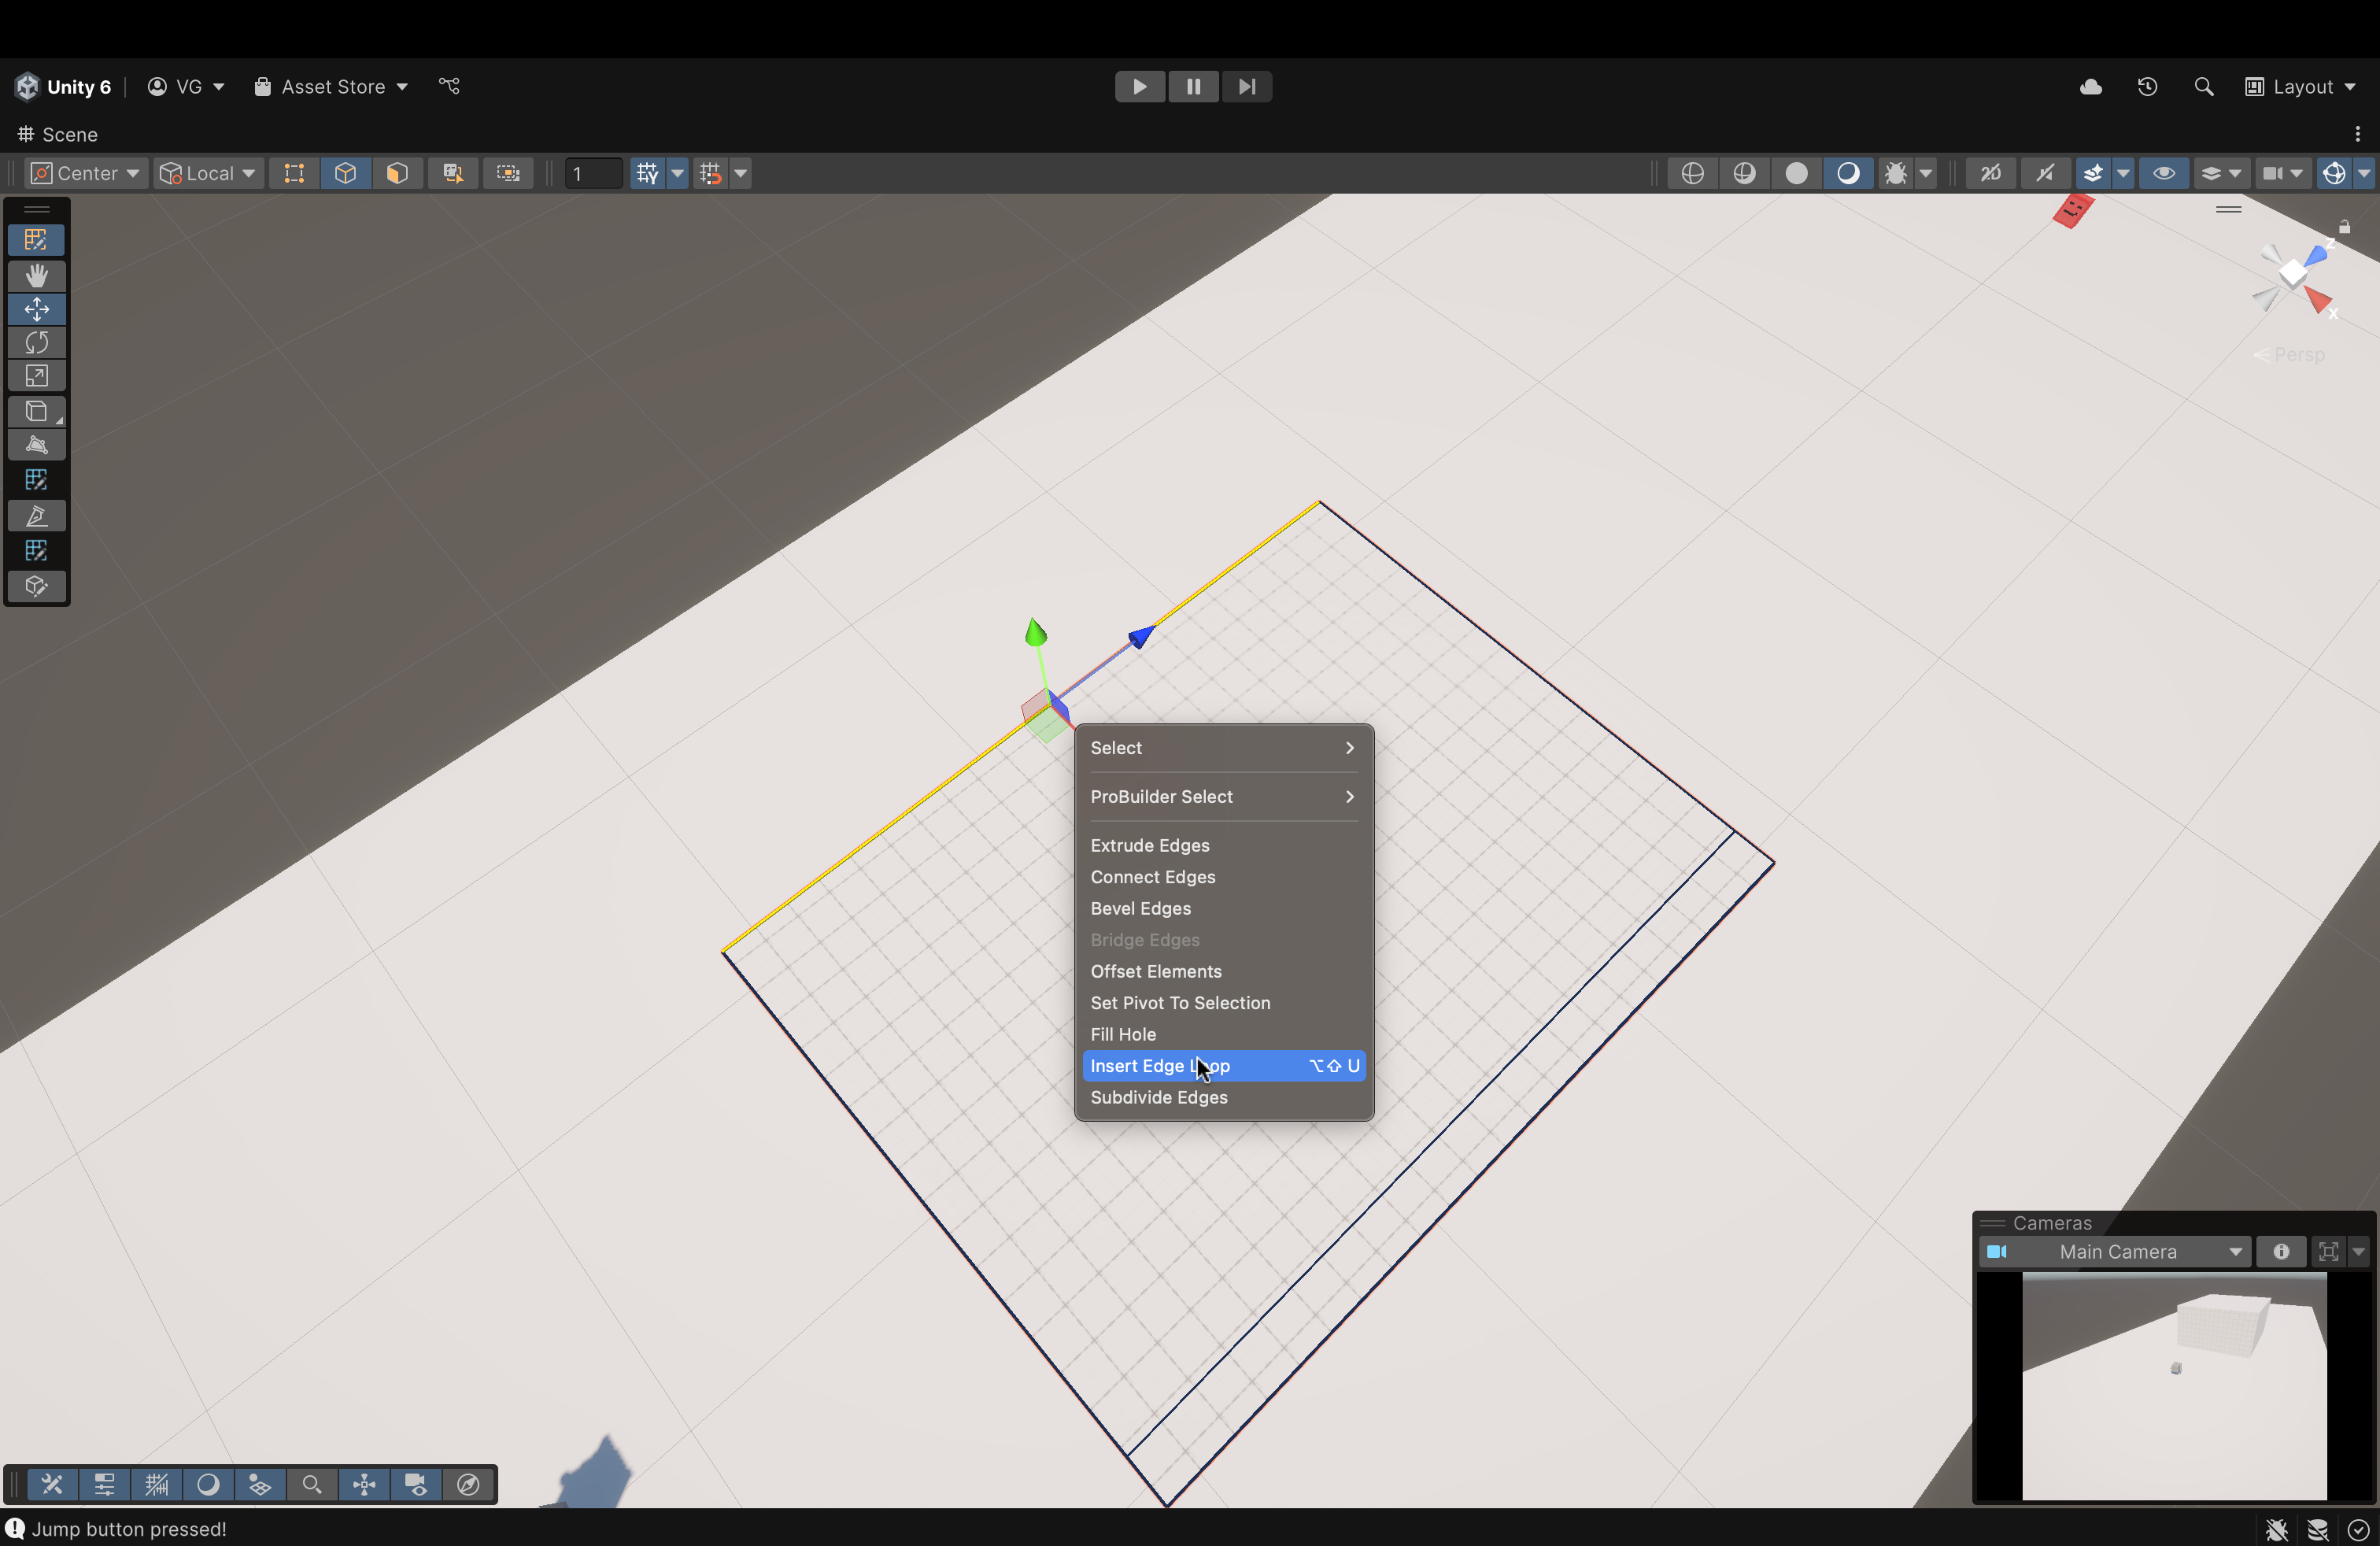Expand snap increment options arrow

click(x=741, y=173)
